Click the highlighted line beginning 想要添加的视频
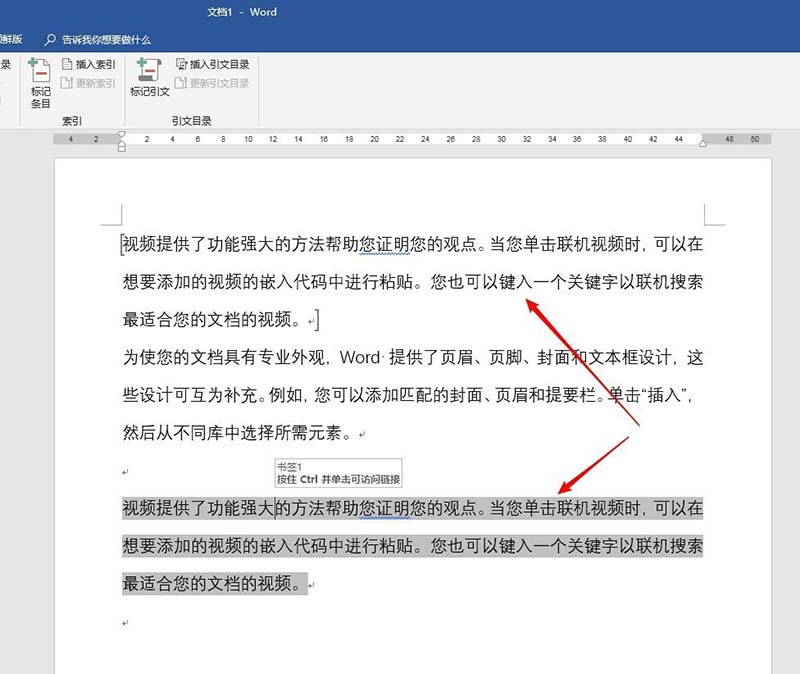 click(x=412, y=545)
